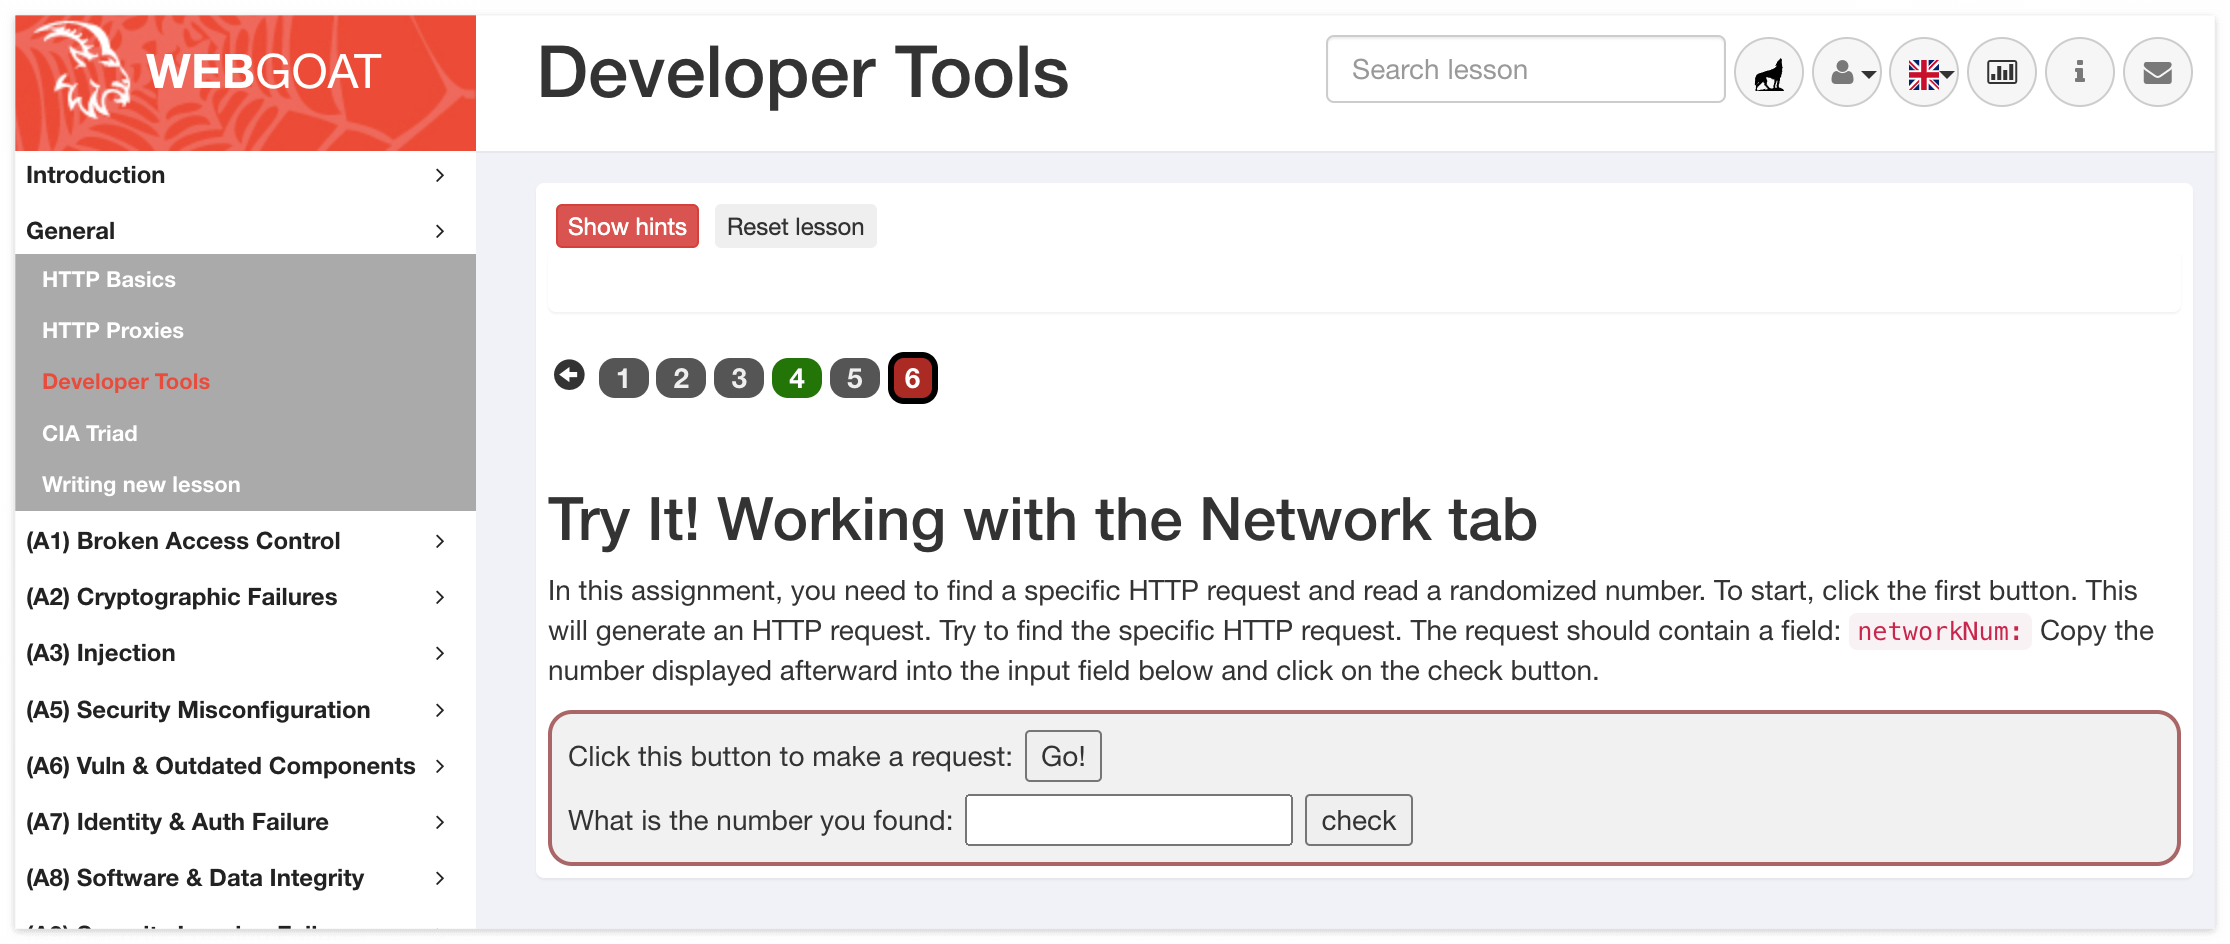2230x944 pixels.
Task: Open the Writing new lesson item
Action: [141, 485]
